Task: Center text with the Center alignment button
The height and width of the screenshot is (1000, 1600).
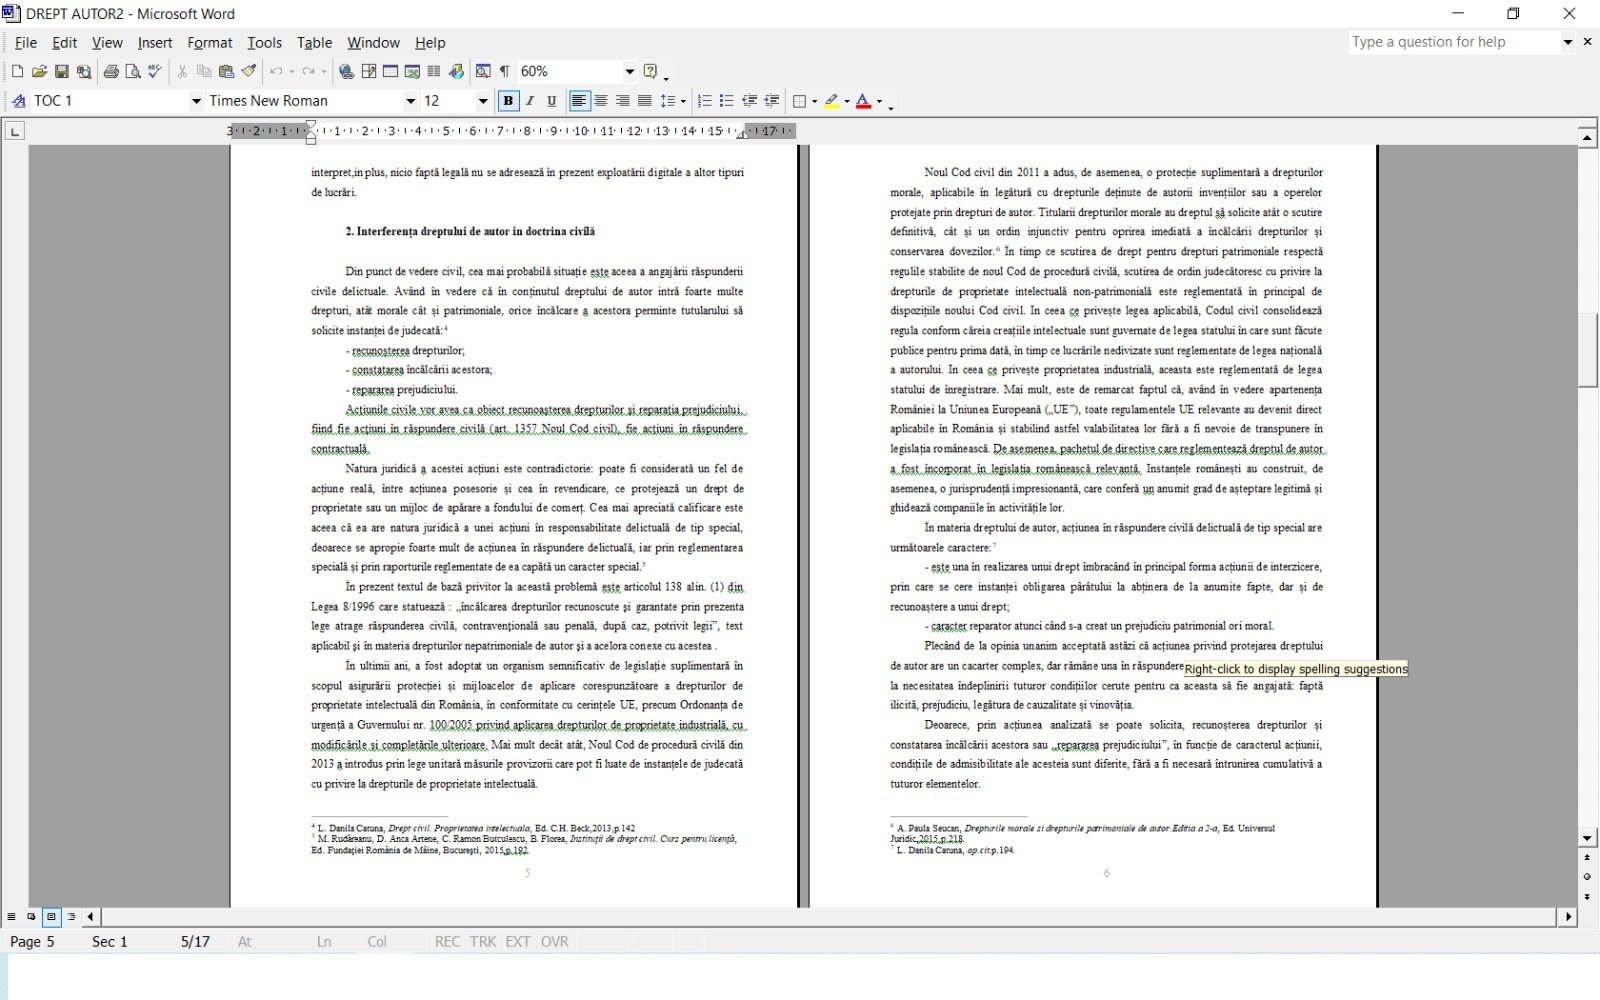Action: click(601, 101)
